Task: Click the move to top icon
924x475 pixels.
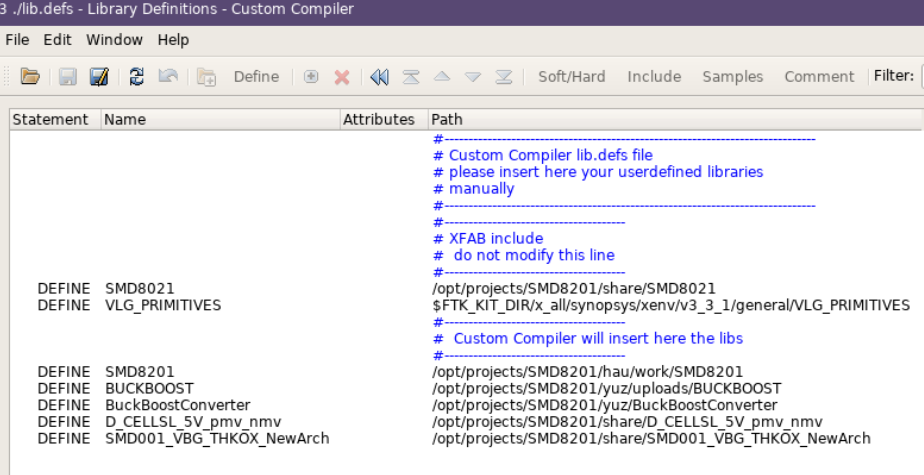Action: (x=411, y=77)
